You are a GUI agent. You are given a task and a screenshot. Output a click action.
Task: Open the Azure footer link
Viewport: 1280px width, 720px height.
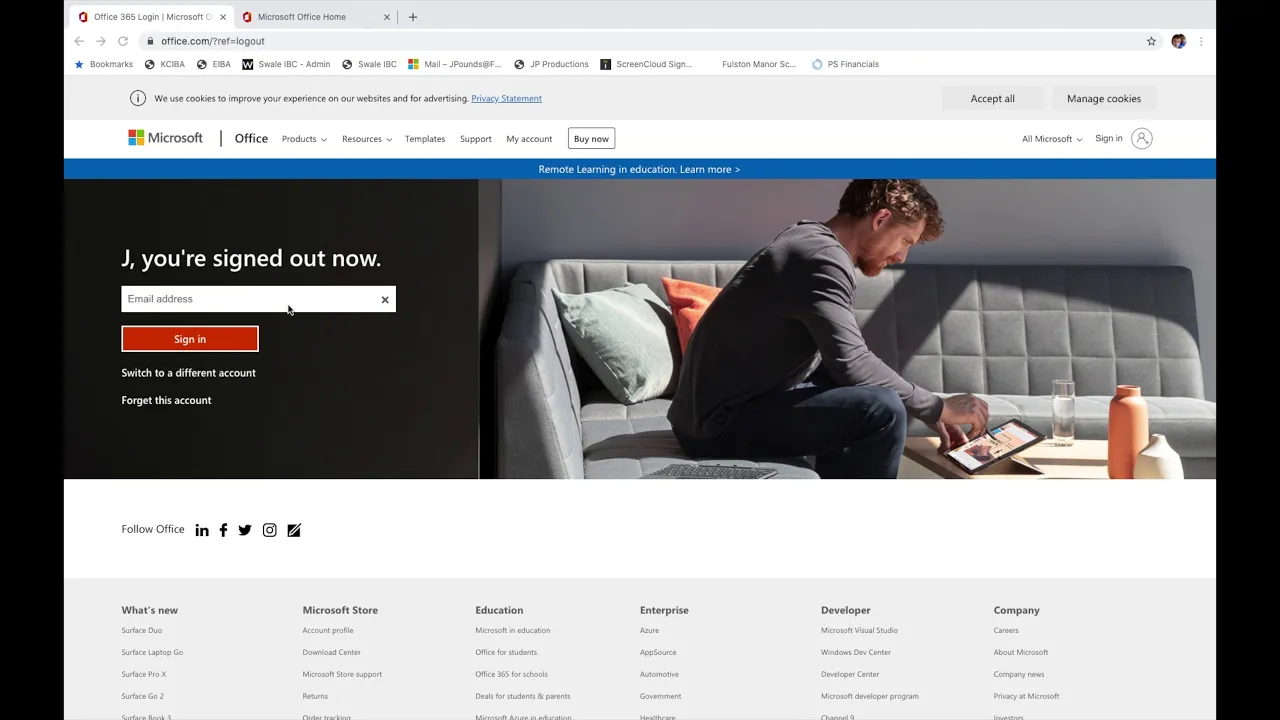(x=649, y=630)
